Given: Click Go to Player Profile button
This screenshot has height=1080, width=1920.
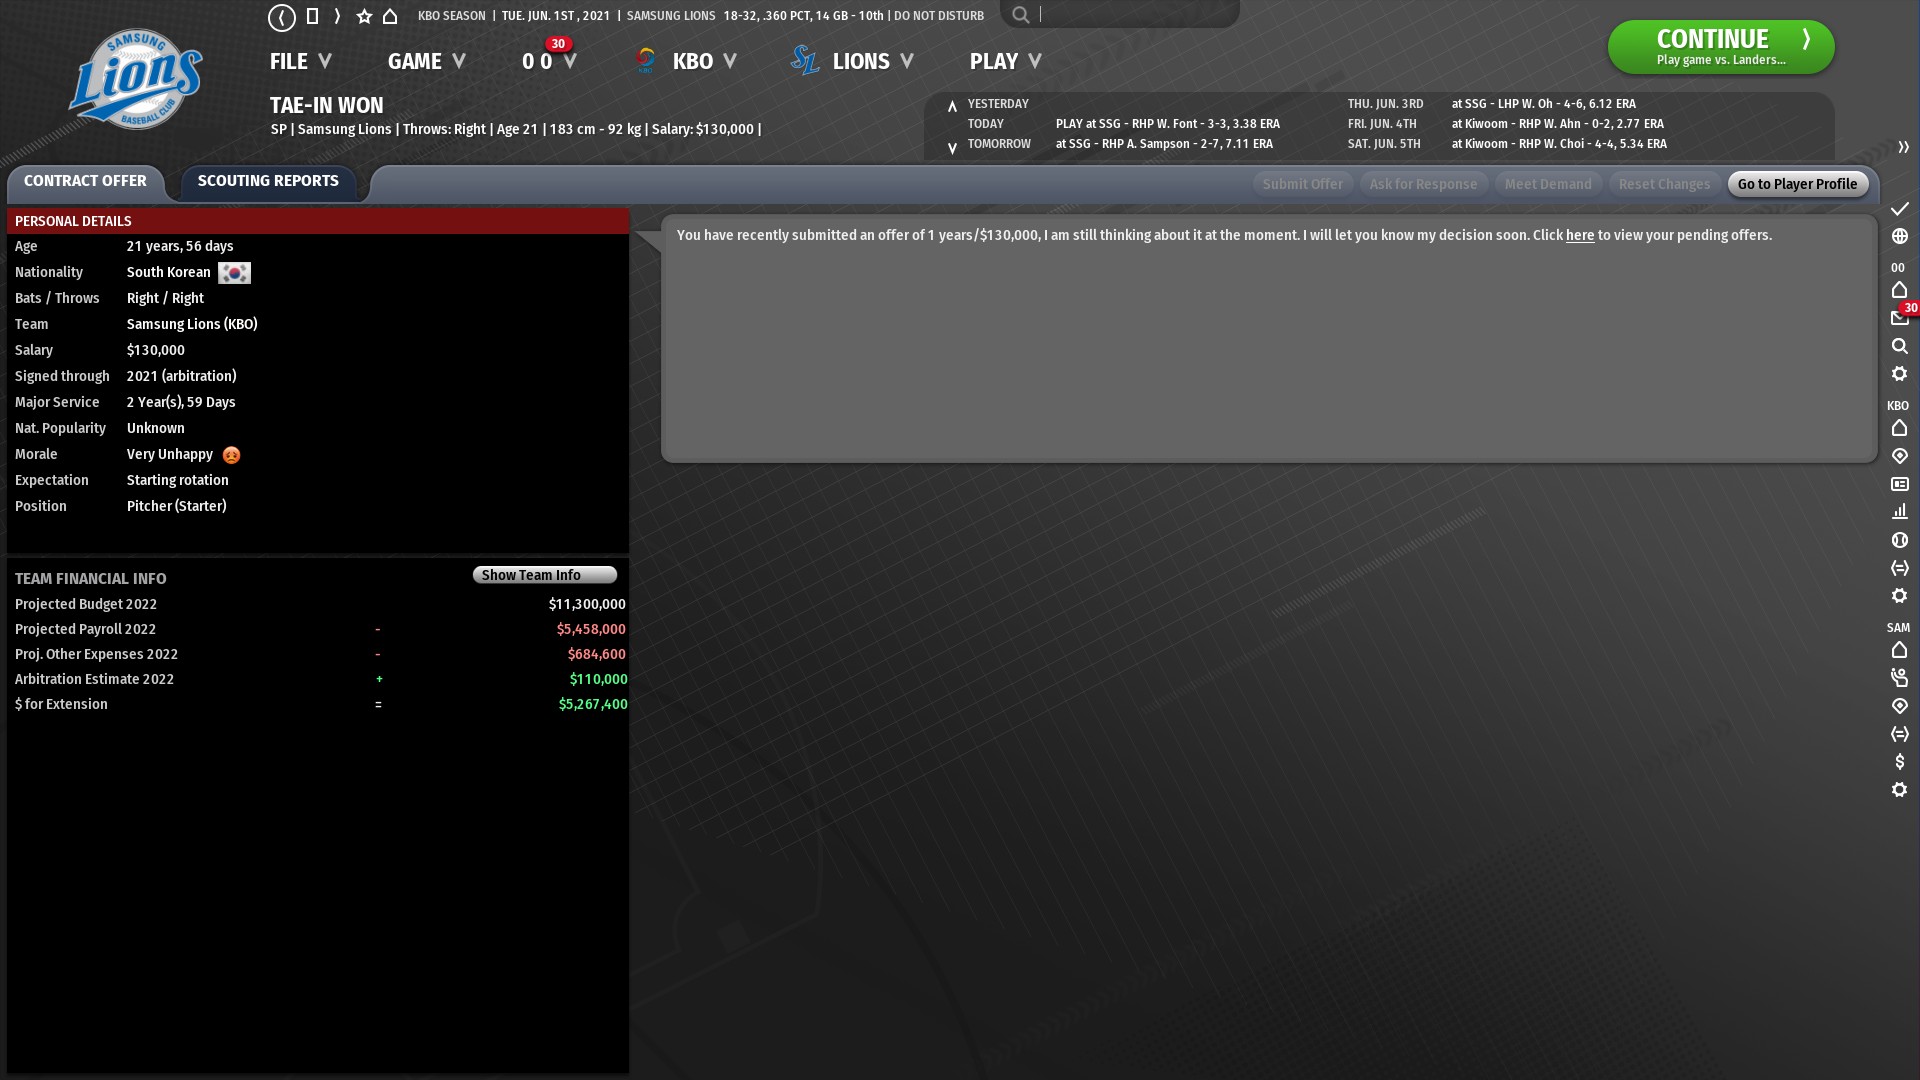Looking at the screenshot, I should coord(1796,184).
